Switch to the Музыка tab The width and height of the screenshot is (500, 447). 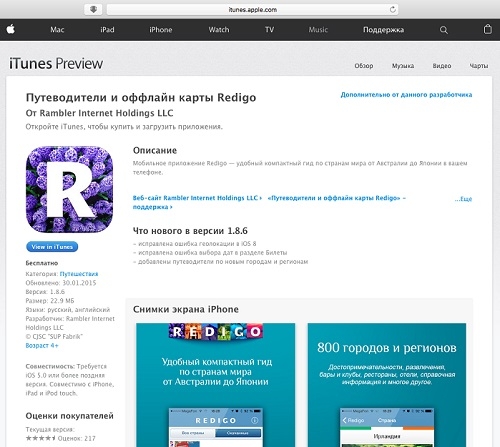click(x=403, y=66)
